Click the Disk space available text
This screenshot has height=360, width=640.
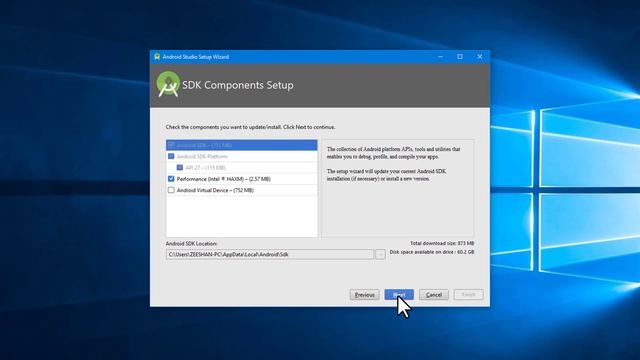coord(432,252)
